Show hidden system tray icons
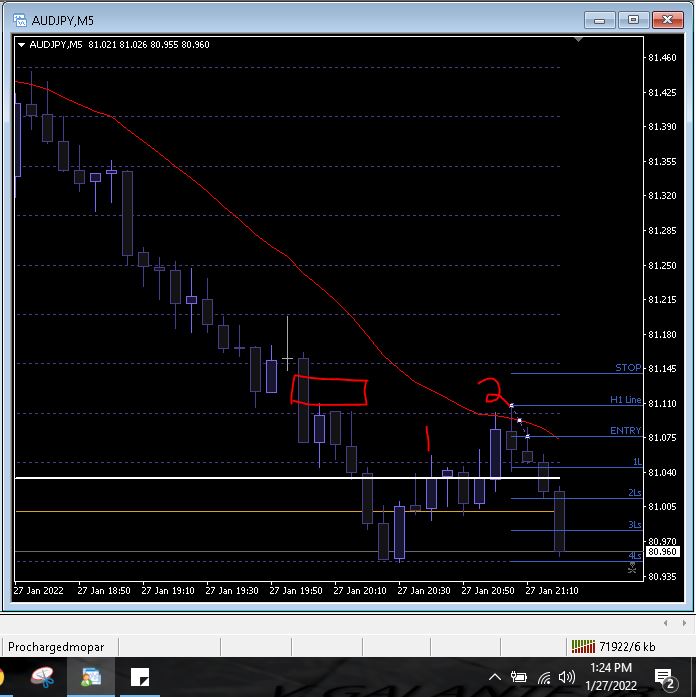Screen dimensions: 696x697 (x=495, y=677)
